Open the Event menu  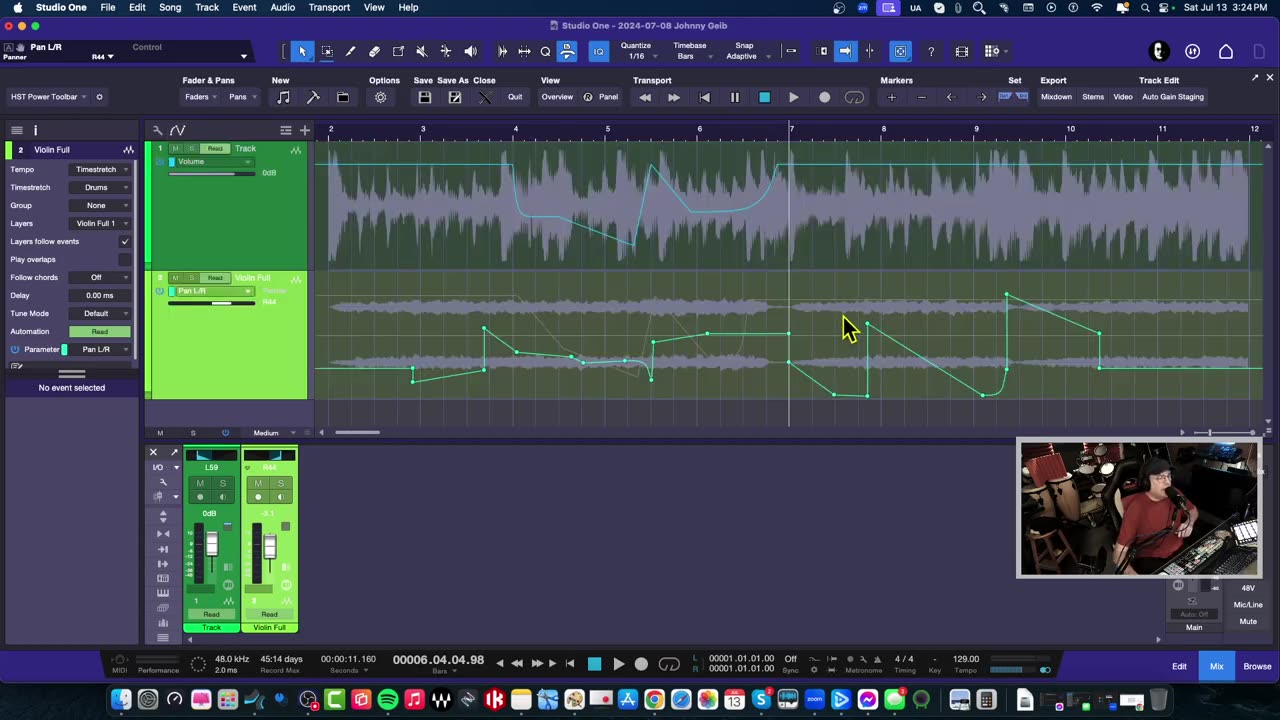tap(244, 7)
